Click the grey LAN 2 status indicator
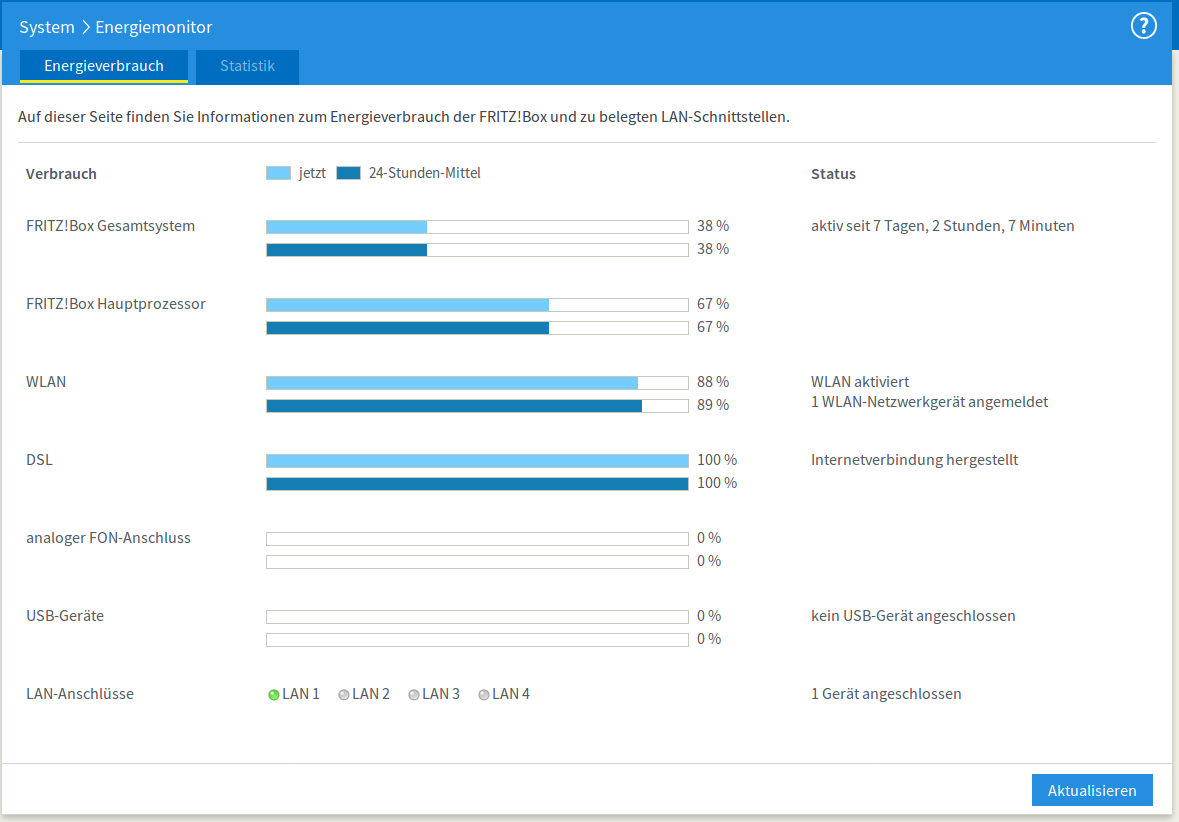The height and width of the screenshot is (822, 1179). coord(344,695)
